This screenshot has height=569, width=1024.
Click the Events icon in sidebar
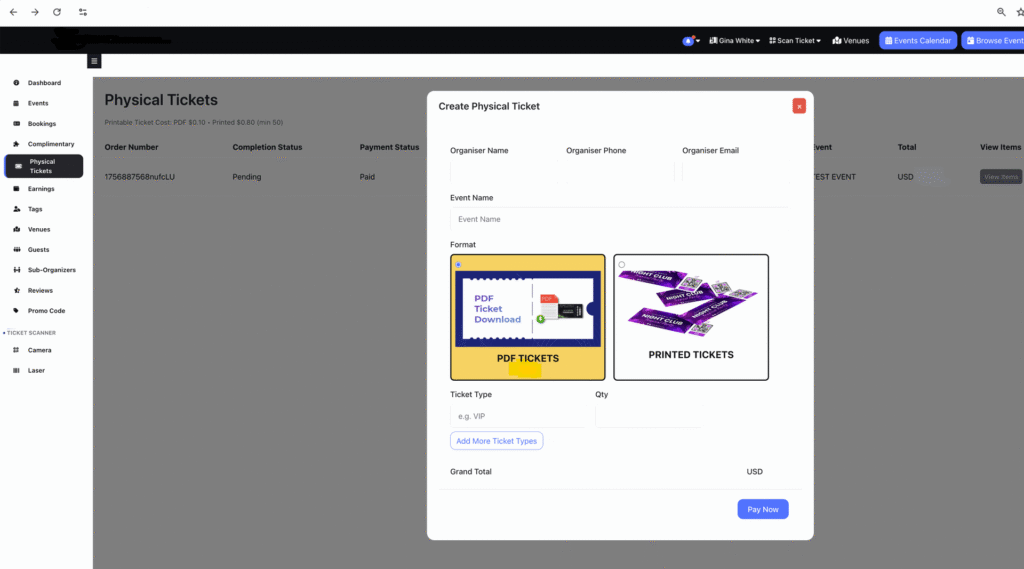16,103
